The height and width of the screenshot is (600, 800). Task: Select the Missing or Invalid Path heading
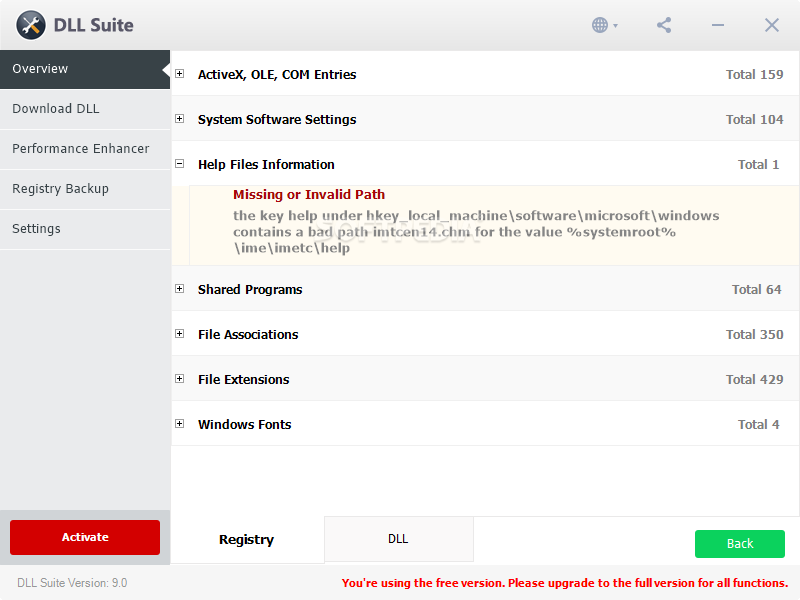[309, 194]
